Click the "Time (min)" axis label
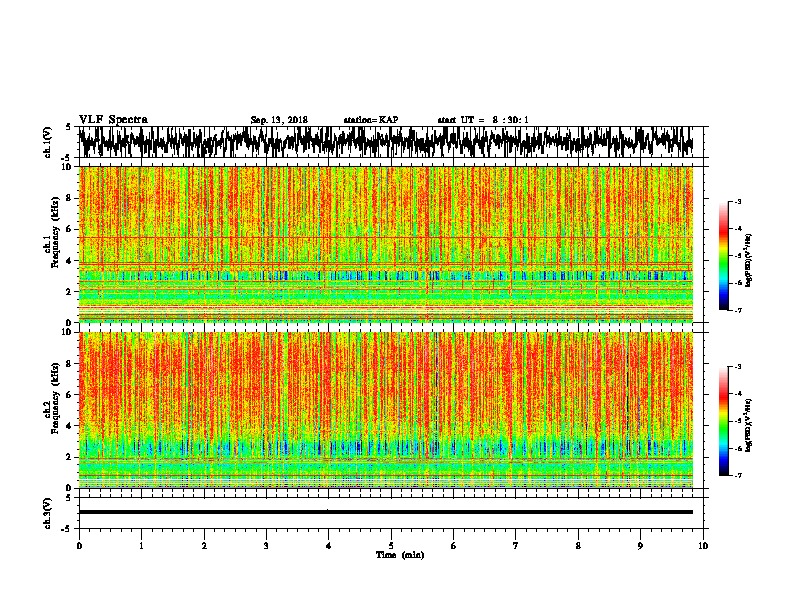The width and height of the screenshot is (792, 612). 400,555
